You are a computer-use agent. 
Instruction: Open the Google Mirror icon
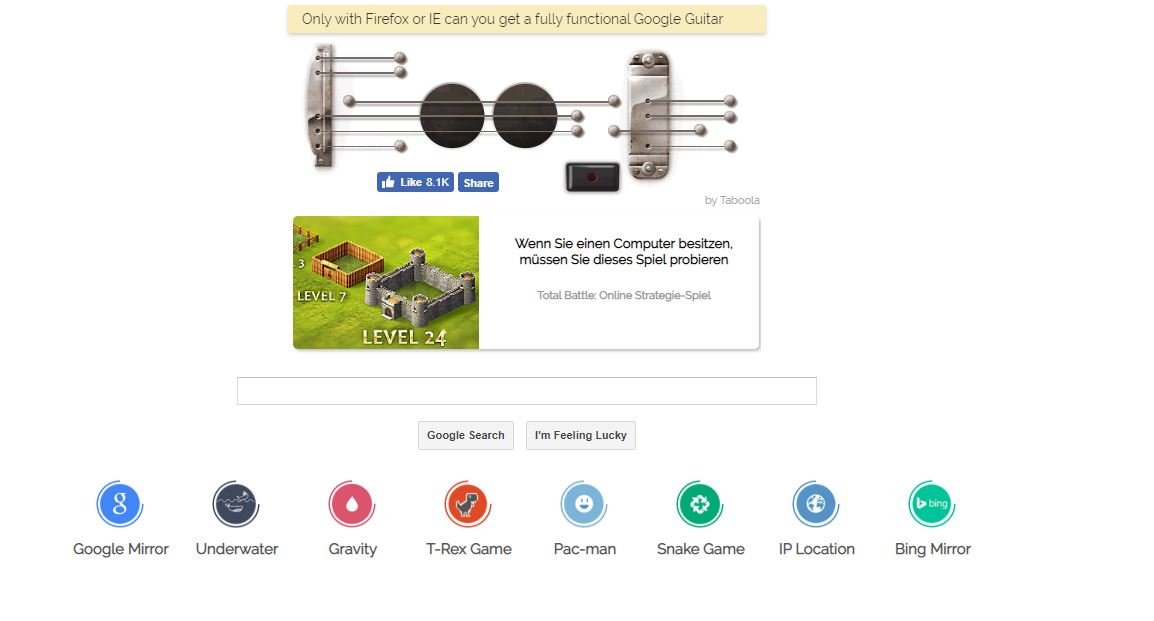(119, 504)
